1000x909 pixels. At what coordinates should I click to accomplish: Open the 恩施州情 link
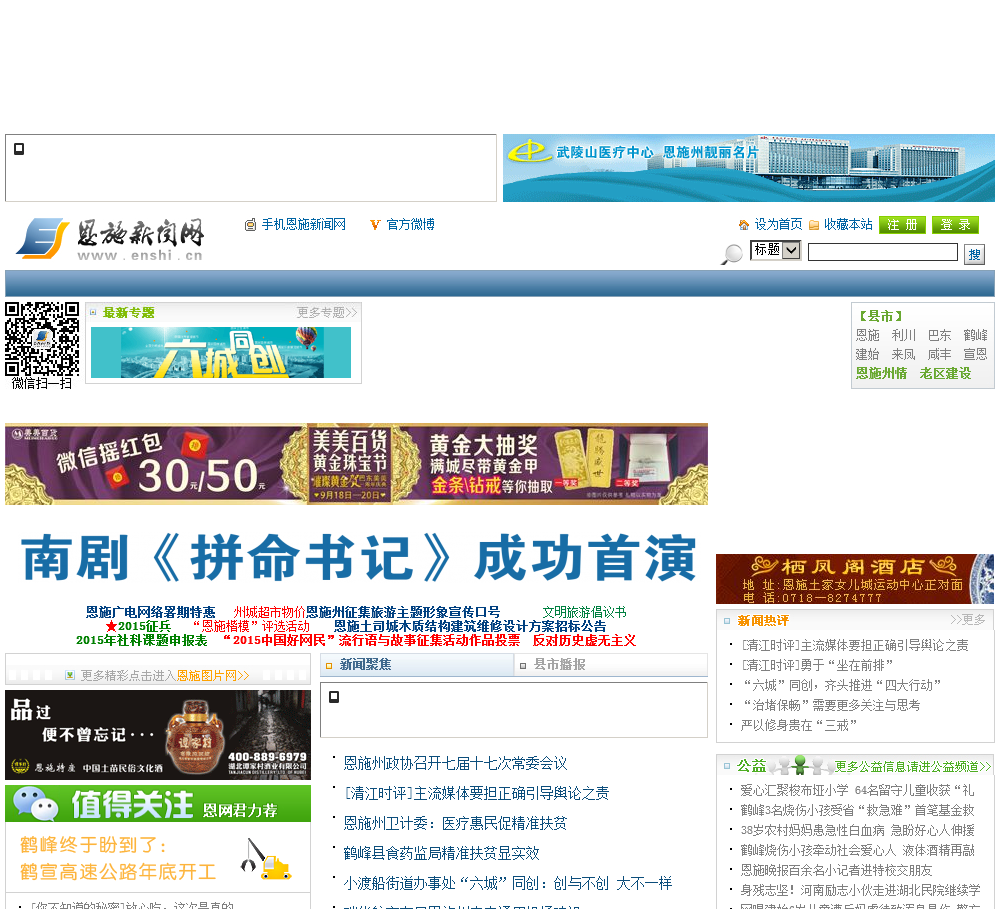point(881,374)
